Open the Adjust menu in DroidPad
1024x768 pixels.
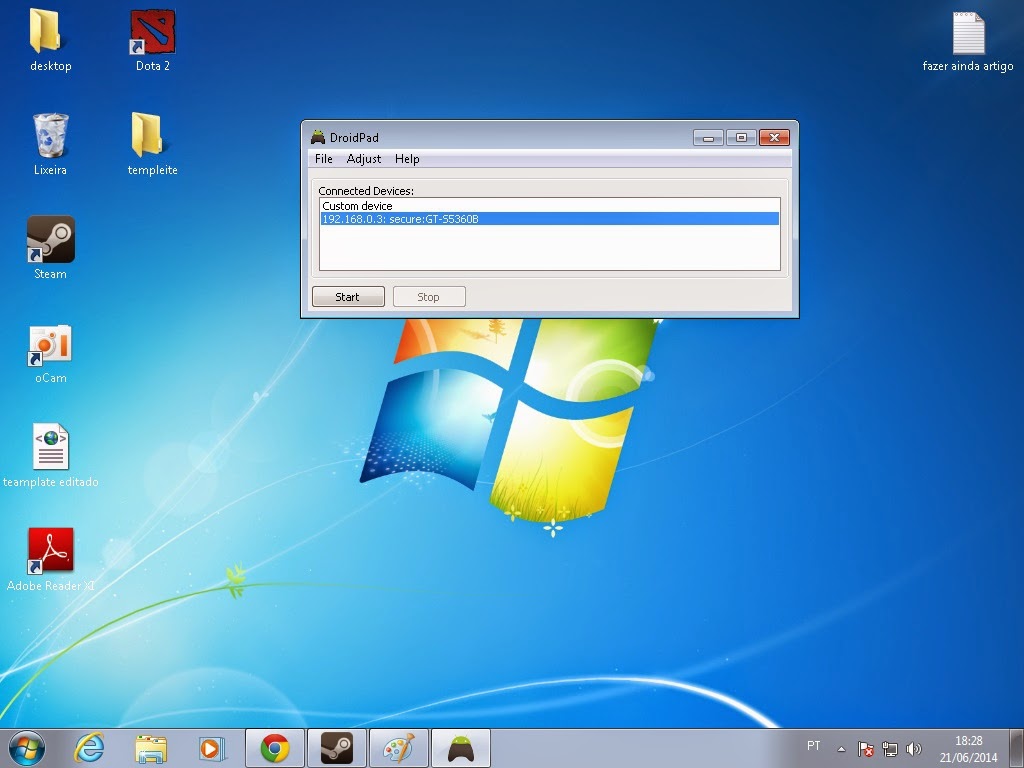(364, 159)
